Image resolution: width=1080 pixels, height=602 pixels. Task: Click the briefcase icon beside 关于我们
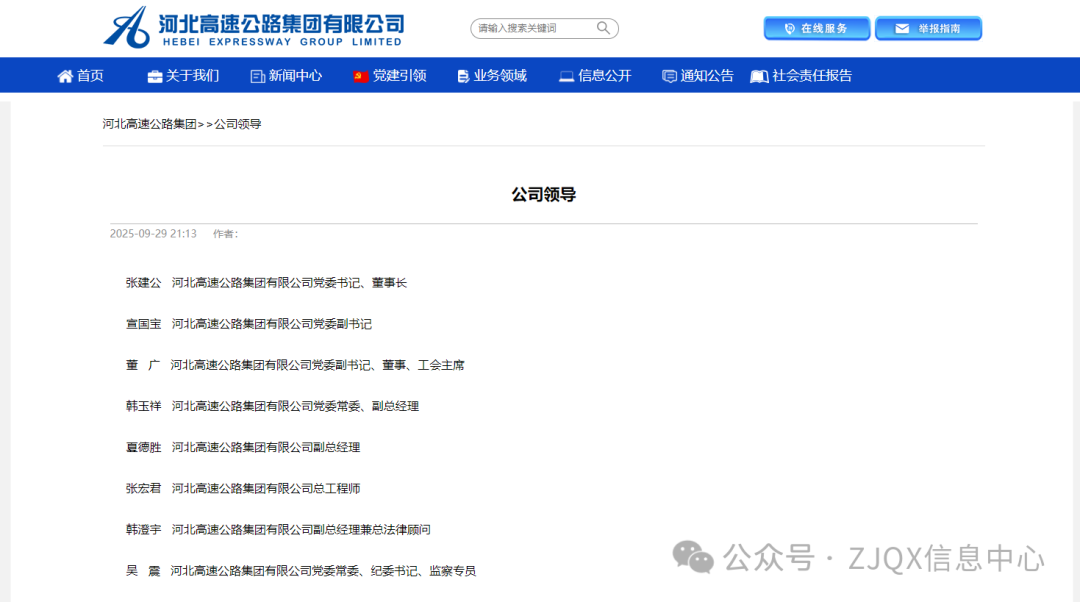click(x=155, y=76)
